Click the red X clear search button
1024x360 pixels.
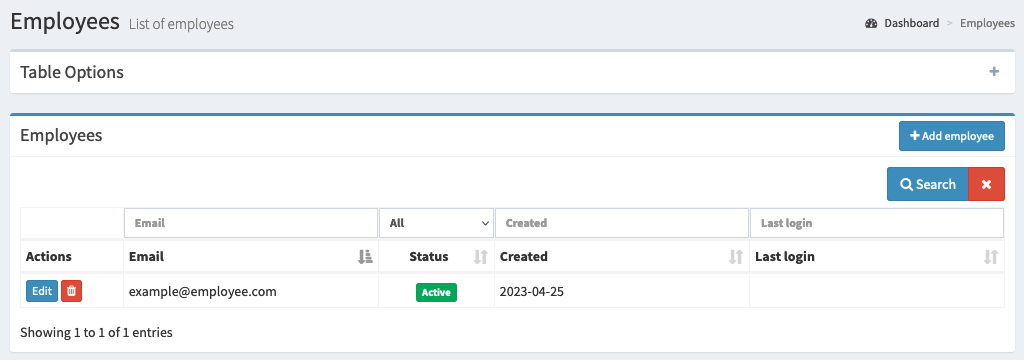[x=986, y=184]
